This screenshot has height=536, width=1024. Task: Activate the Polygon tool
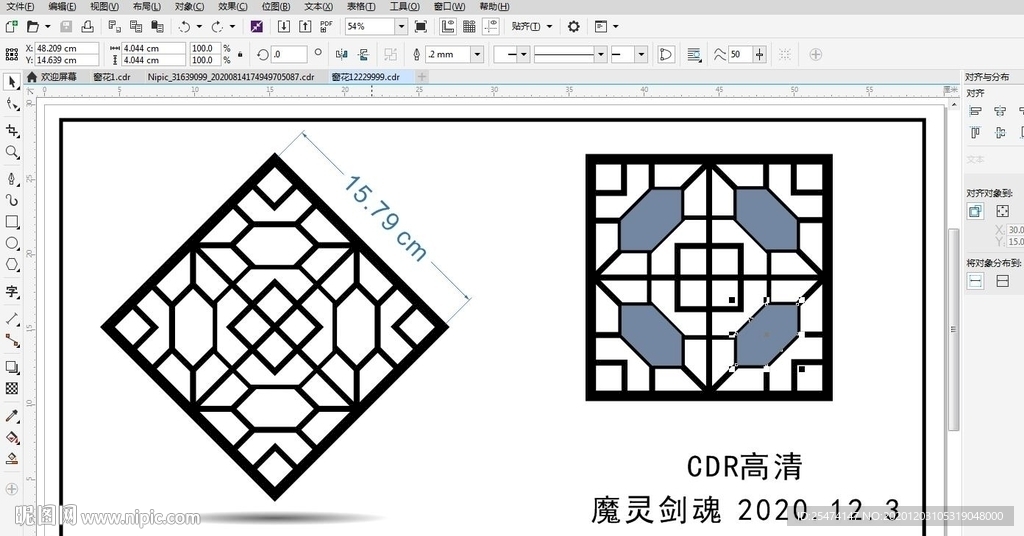tap(12, 265)
